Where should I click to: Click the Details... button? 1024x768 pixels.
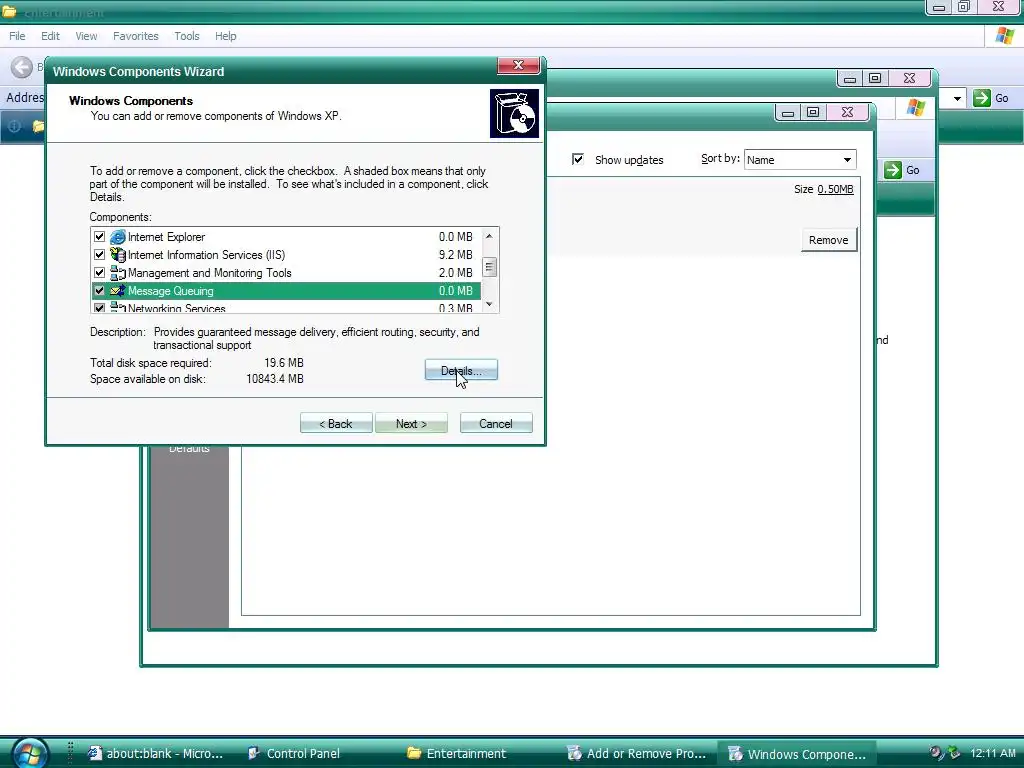click(461, 370)
